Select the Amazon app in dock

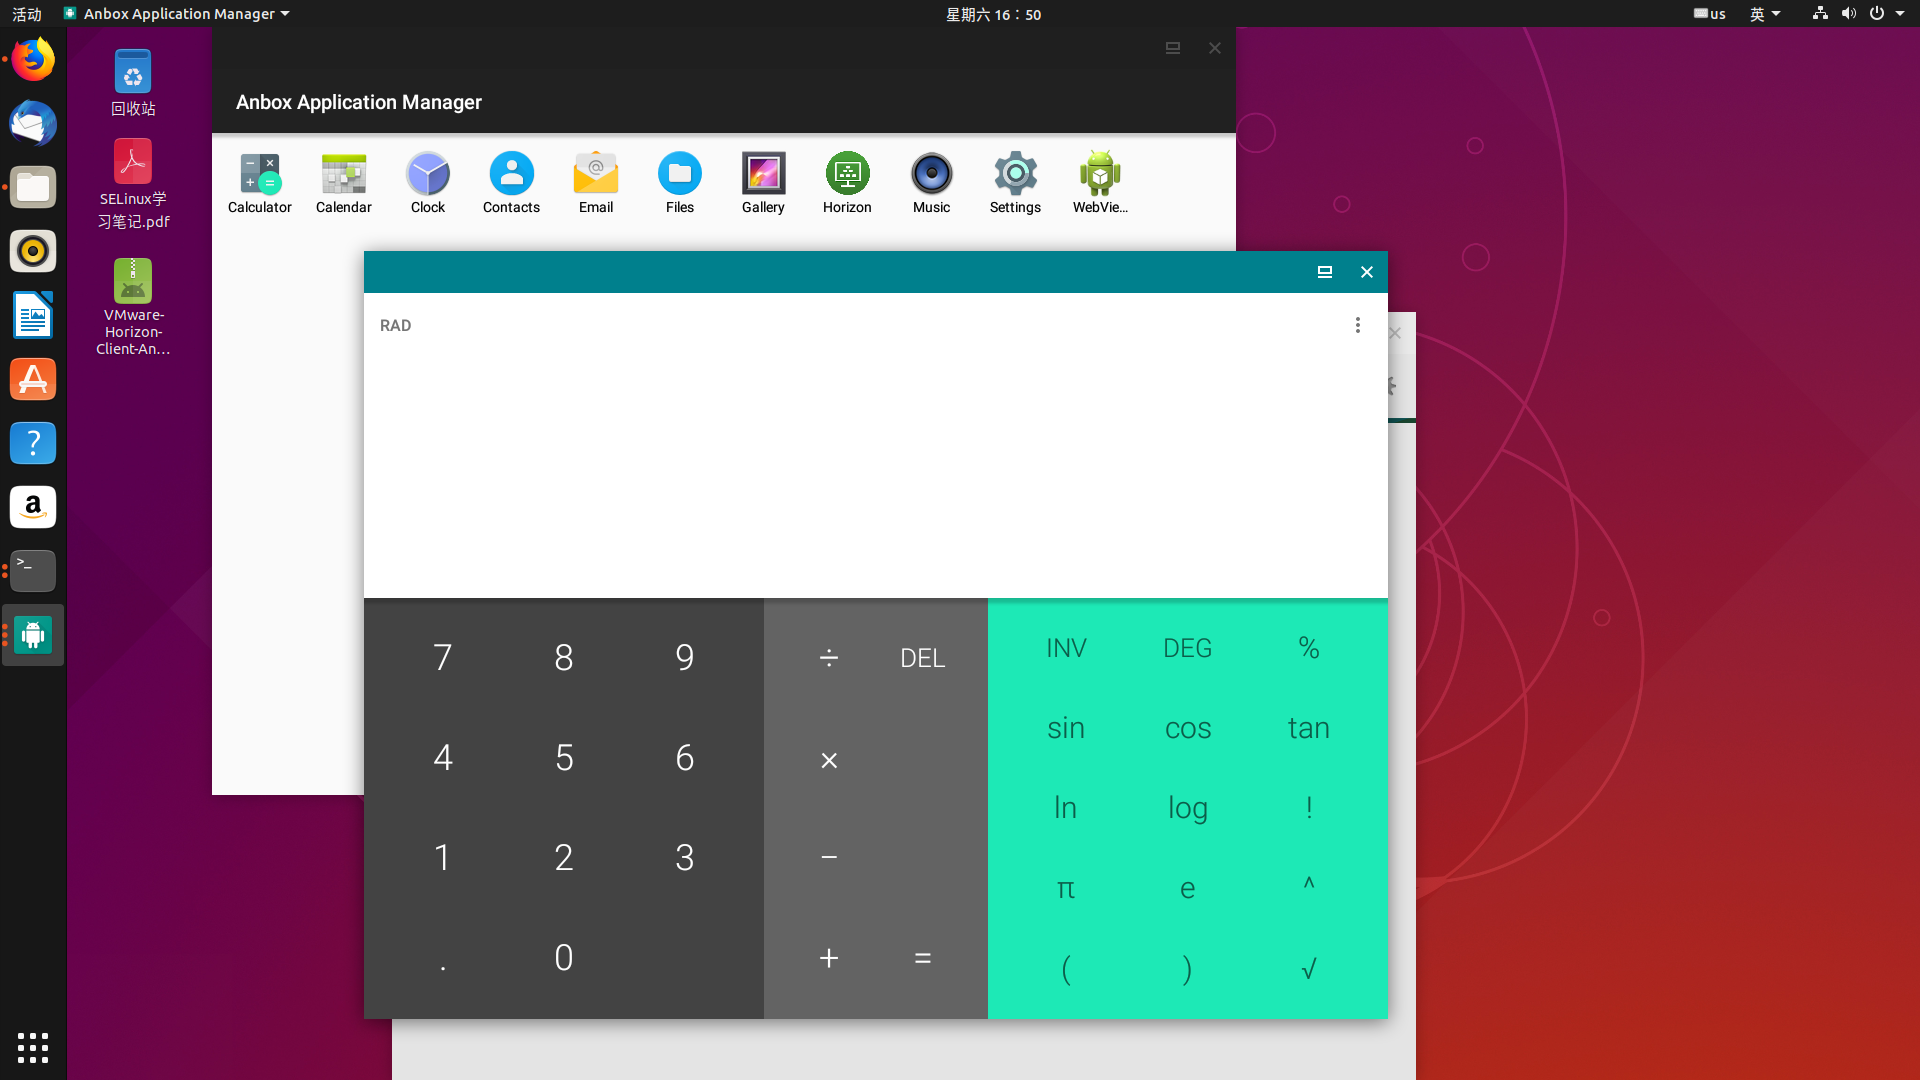(33, 506)
